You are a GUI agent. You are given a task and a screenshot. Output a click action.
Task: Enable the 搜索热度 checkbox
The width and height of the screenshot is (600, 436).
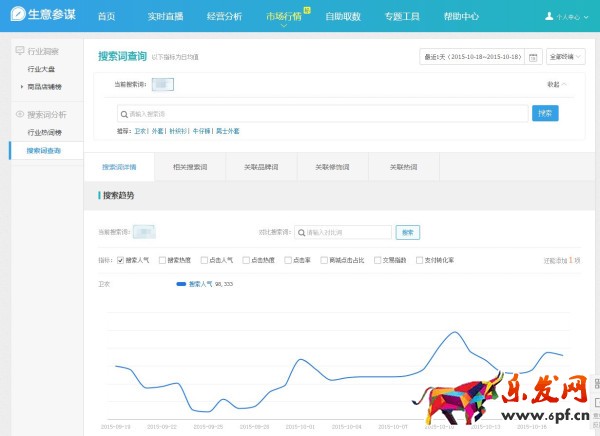point(162,260)
